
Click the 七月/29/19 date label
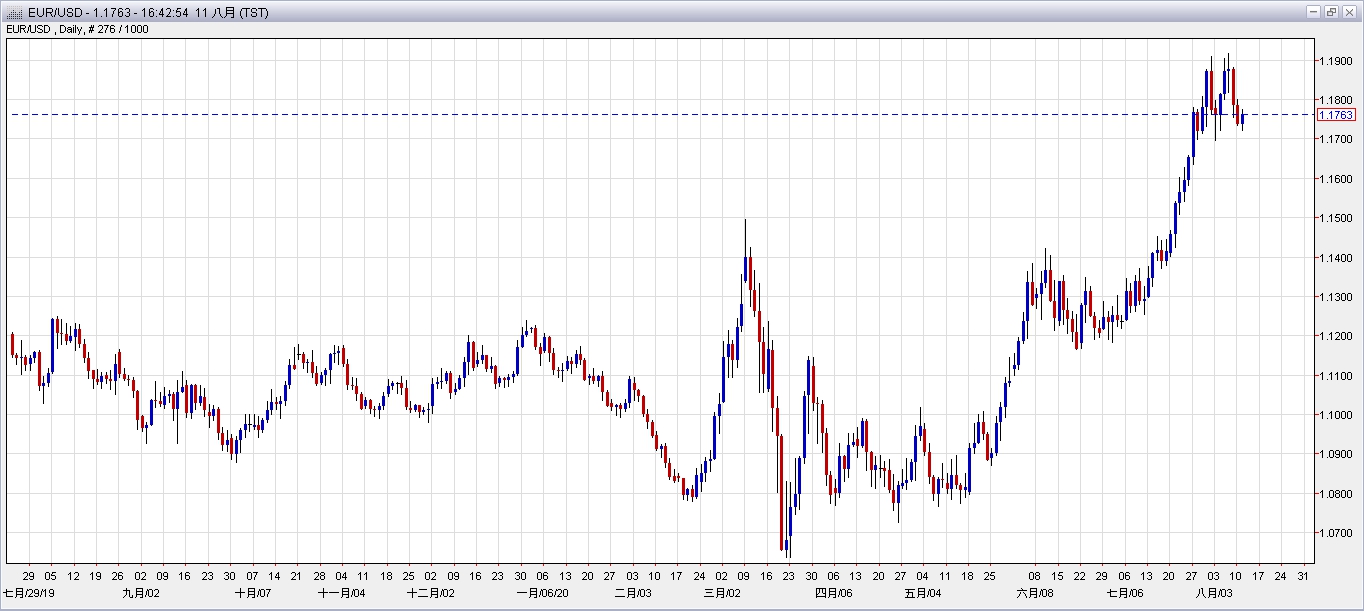tap(27, 593)
